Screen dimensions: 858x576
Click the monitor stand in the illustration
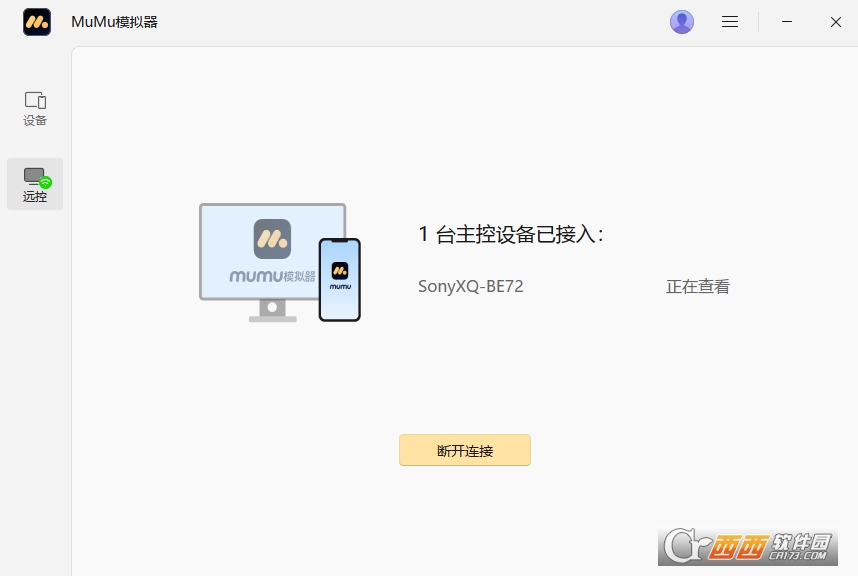click(272, 311)
